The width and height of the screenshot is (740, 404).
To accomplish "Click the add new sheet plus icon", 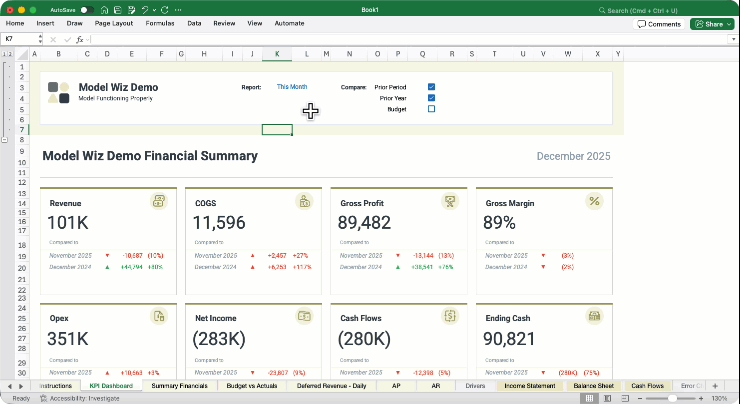I will [714, 385].
